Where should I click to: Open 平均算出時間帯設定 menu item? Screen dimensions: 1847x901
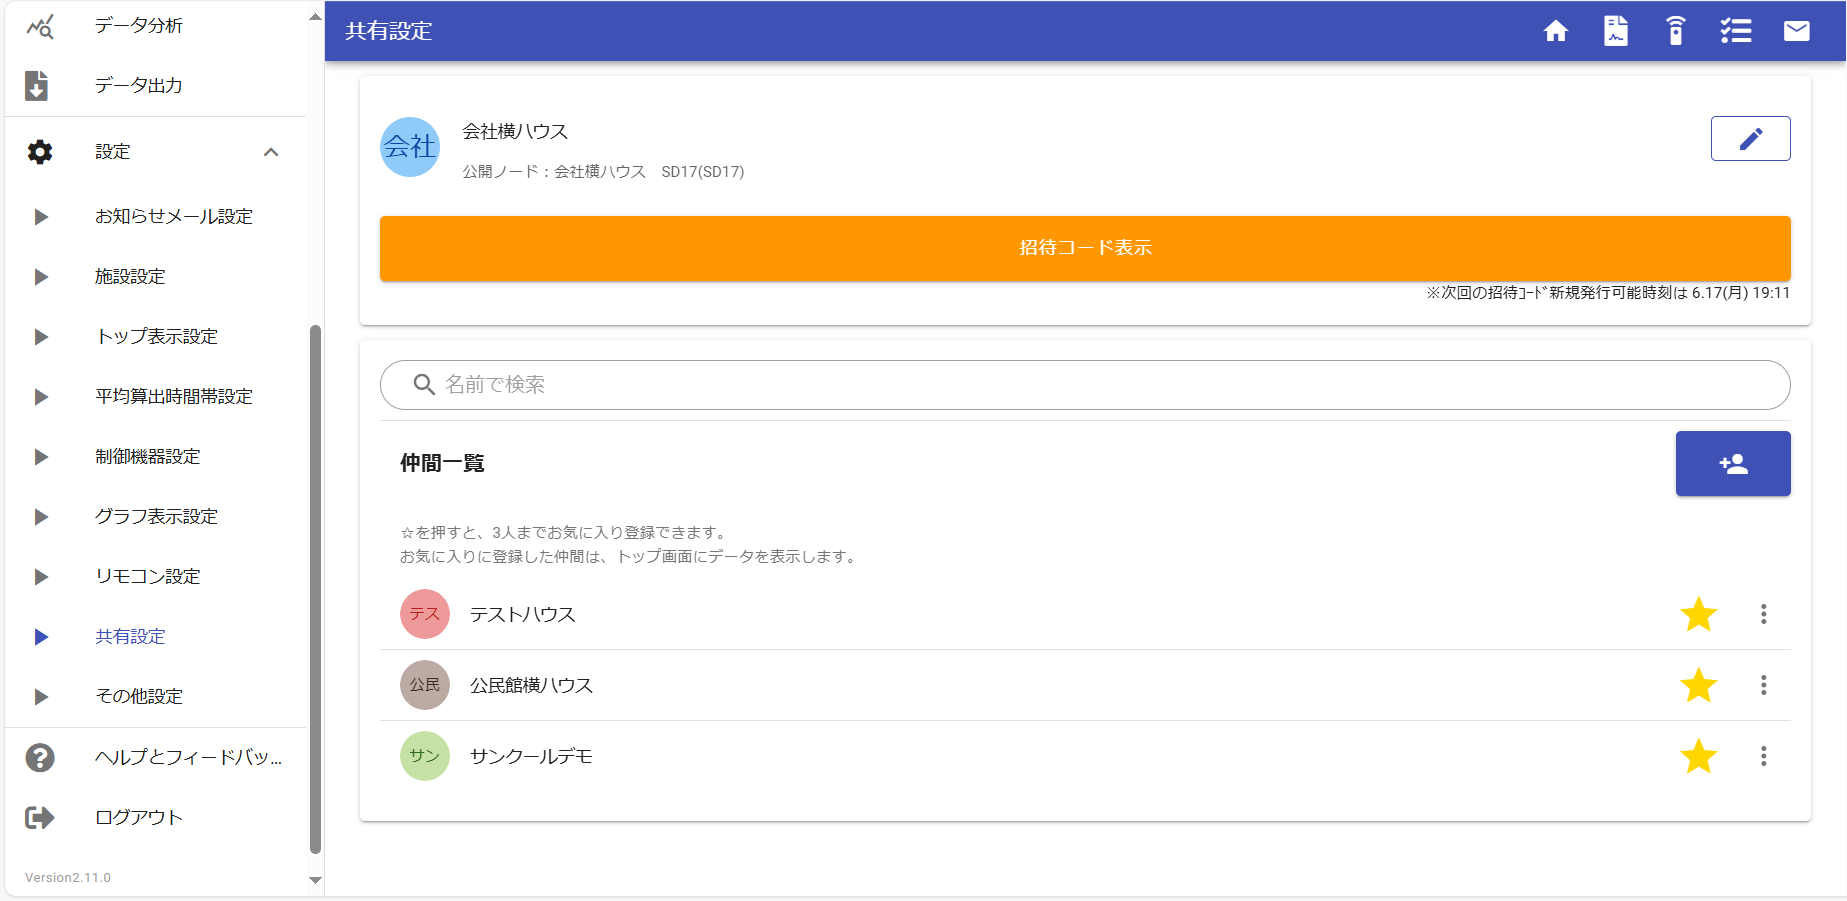click(x=174, y=397)
